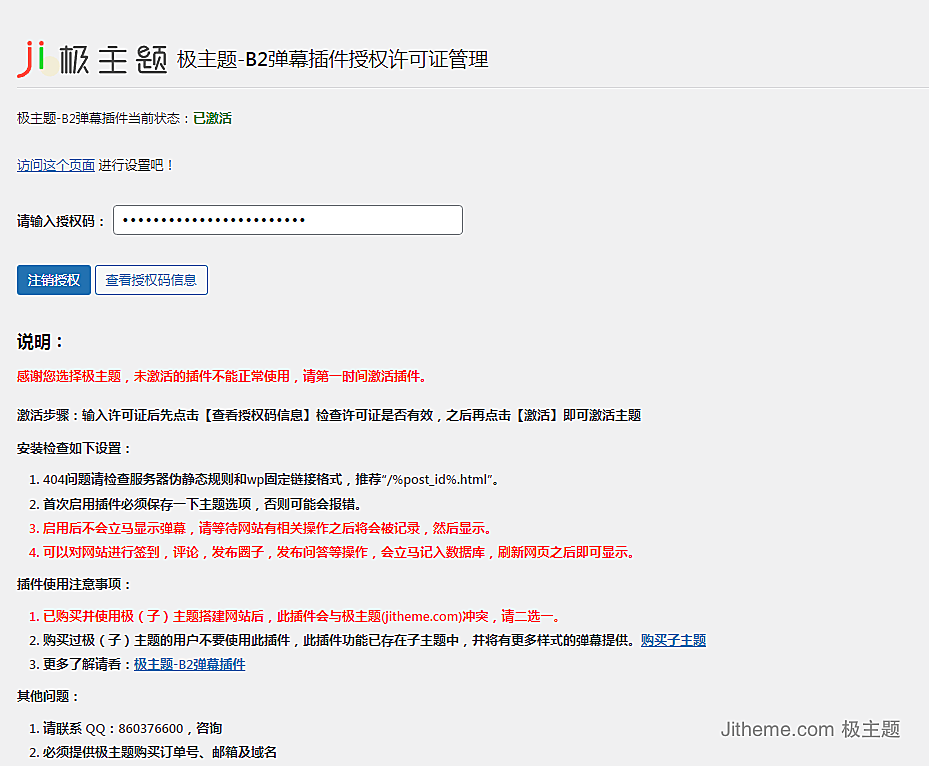Click the 必须提供极主题购买订单号 item

[x=160, y=752]
